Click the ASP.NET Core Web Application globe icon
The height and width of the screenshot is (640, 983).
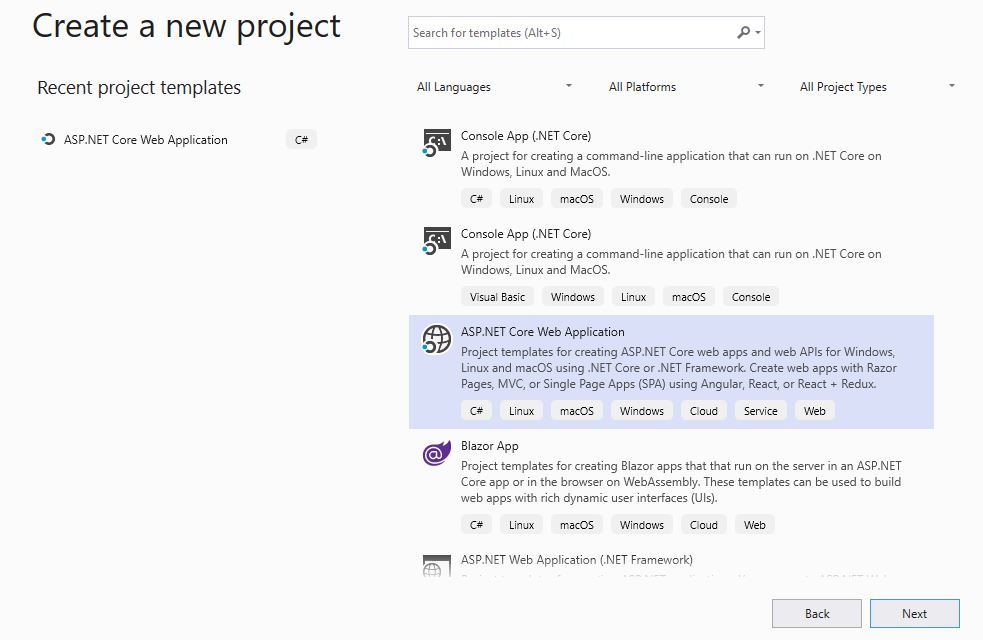[436, 339]
